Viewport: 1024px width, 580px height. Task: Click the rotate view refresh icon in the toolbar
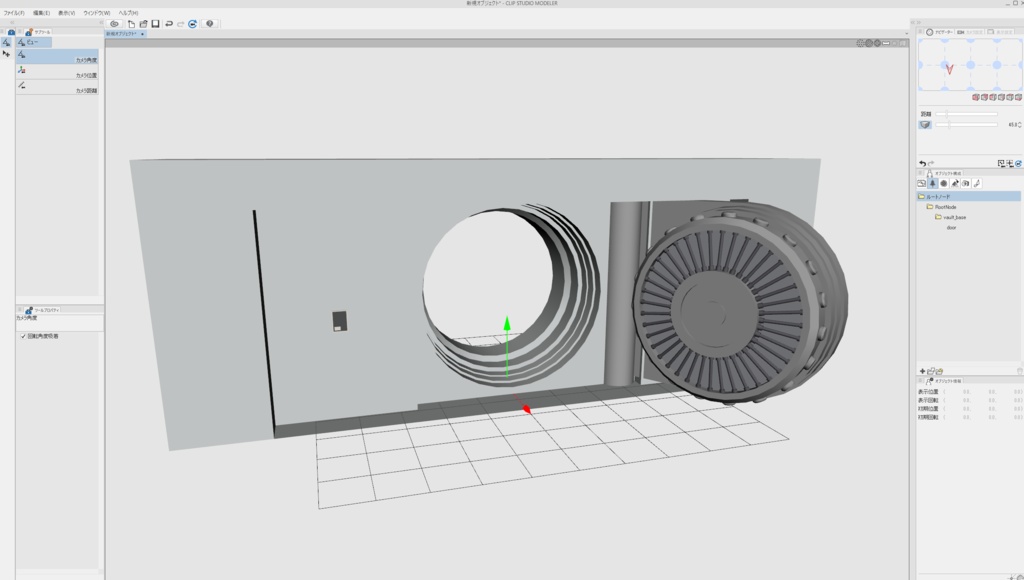point(192,24)
